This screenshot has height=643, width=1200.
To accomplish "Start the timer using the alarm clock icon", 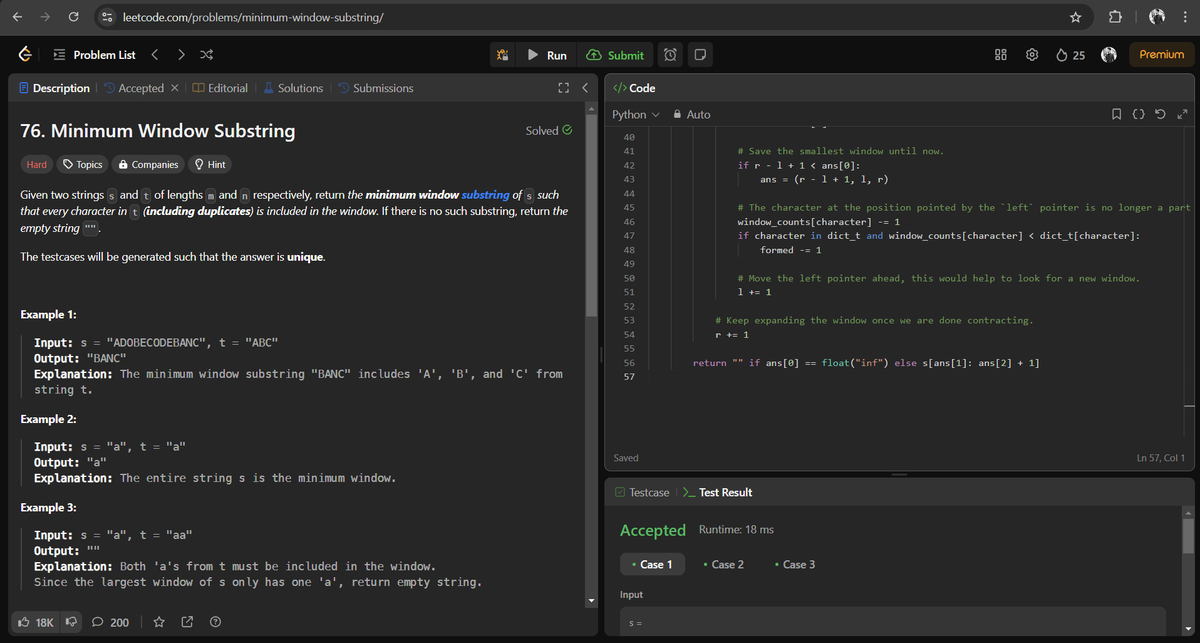I will 668,55.
